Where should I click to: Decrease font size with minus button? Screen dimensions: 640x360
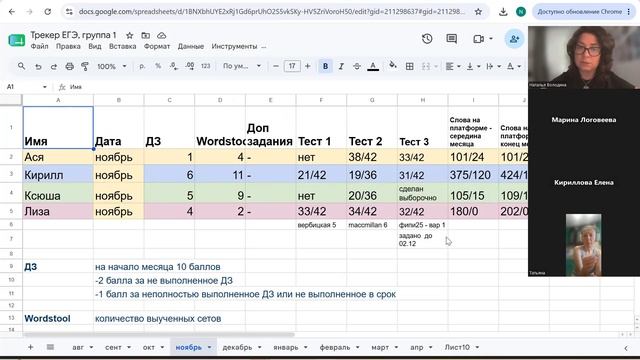[276, 66]
